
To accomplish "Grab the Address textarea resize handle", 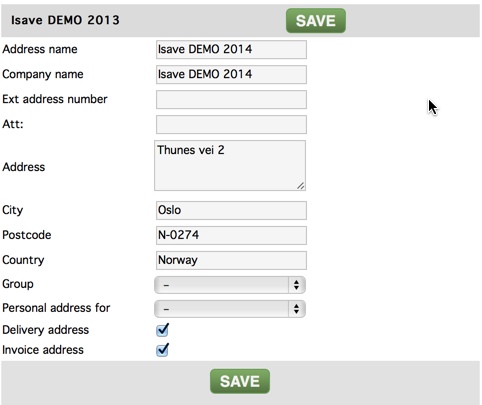I will [301, 186].
